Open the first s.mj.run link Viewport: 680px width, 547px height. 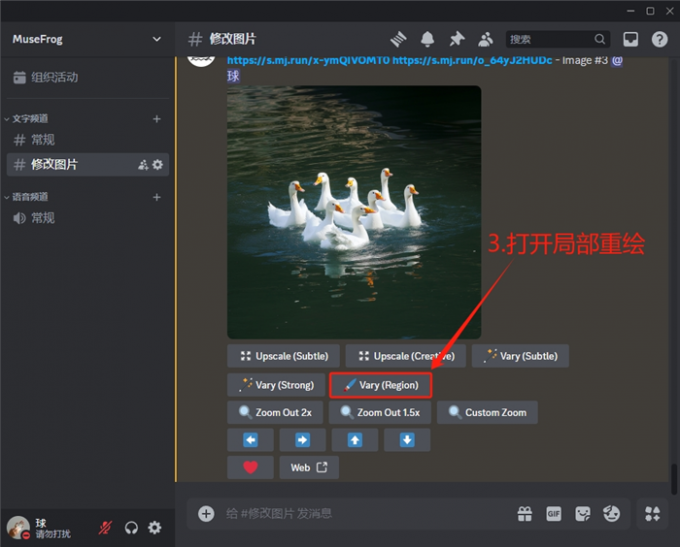tap(308, 60)
